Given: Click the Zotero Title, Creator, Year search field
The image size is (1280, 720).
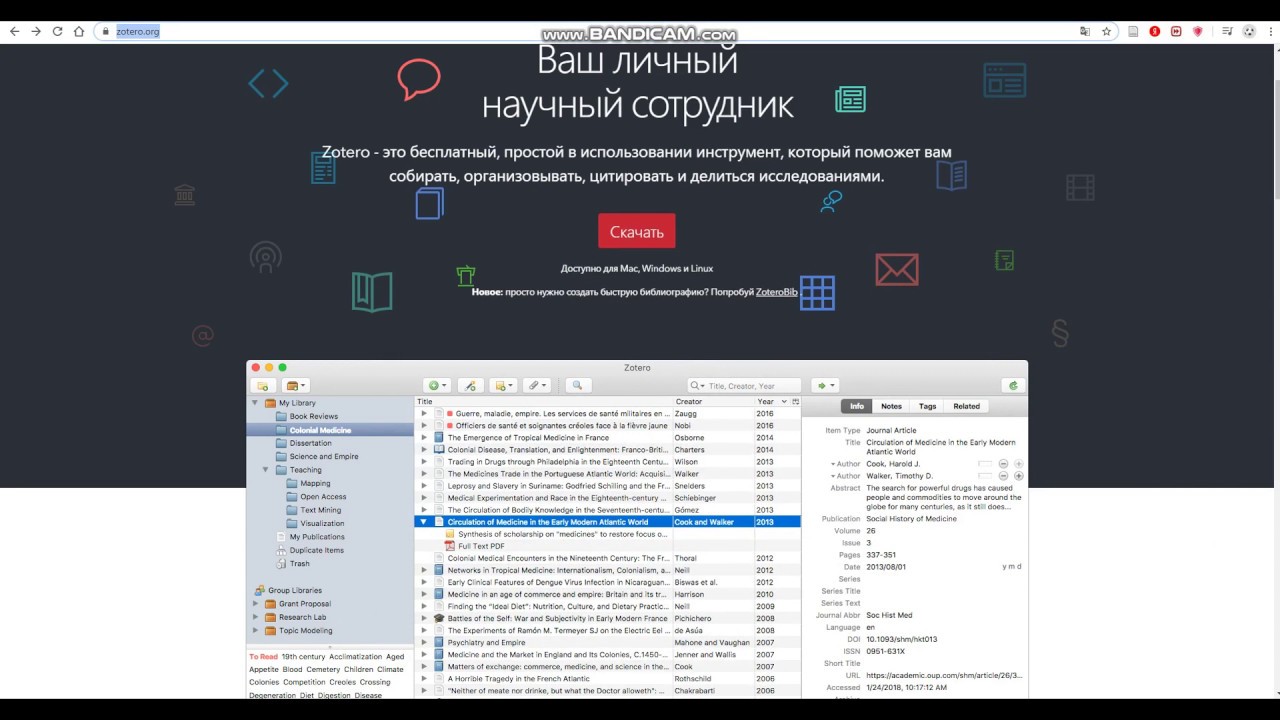Looking at the screenshot, I should pos(744,385).
